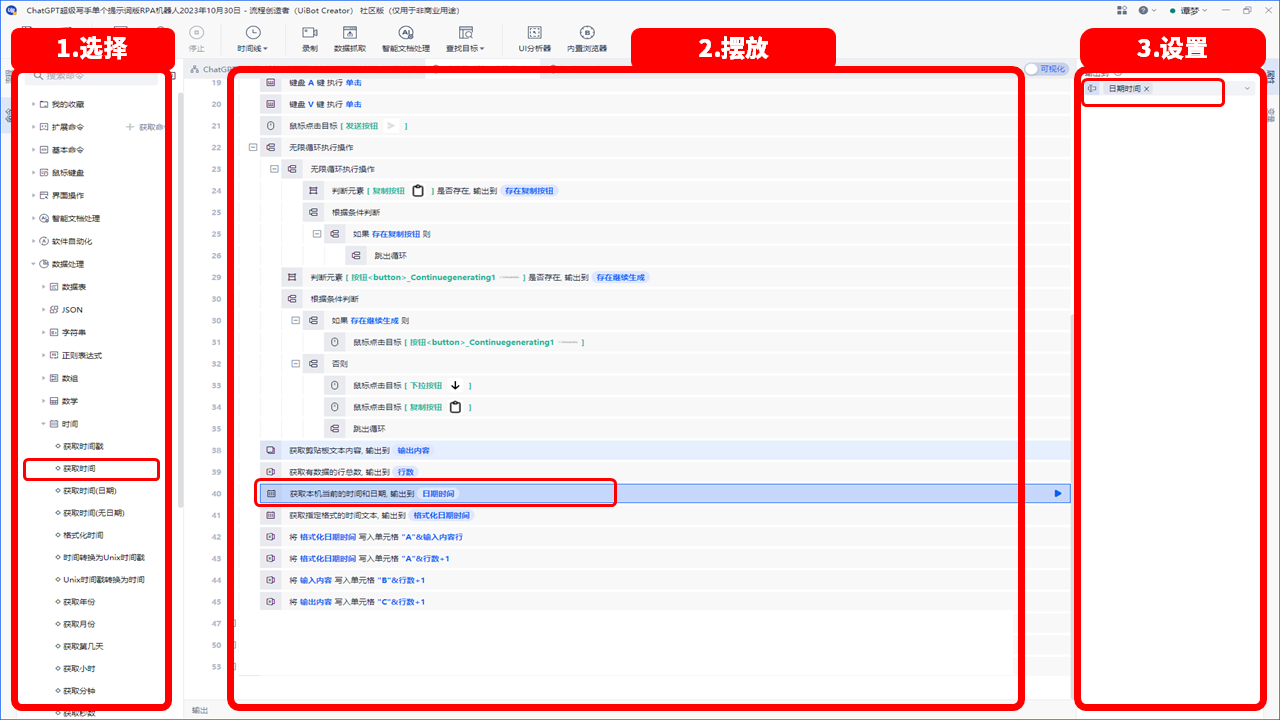Viewport: 1280px width, 720px height.
Task: Select the 获取第几天 command
Action: click(x=83, y=646)
